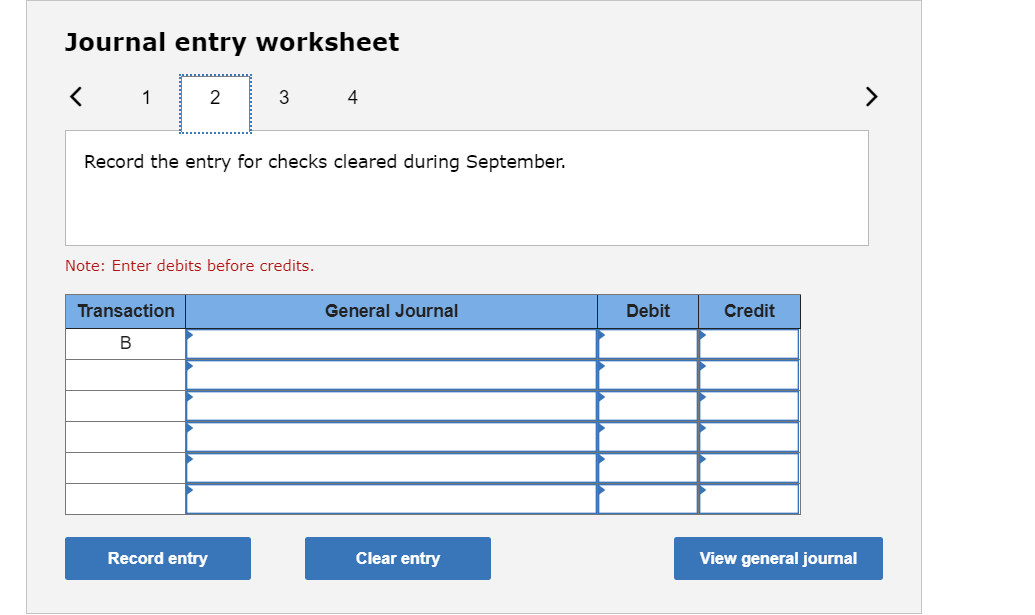The height and width of the screenshot is (615, 1035).
Task: Click Credit cell in last row
Action: pyautogui.click(x=749, y=499)
